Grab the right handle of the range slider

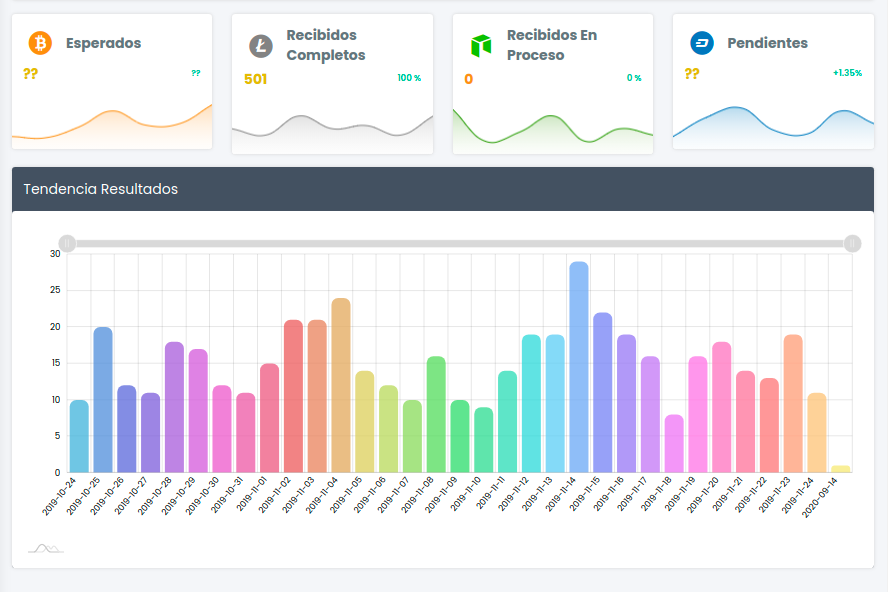tap(852, 243)
